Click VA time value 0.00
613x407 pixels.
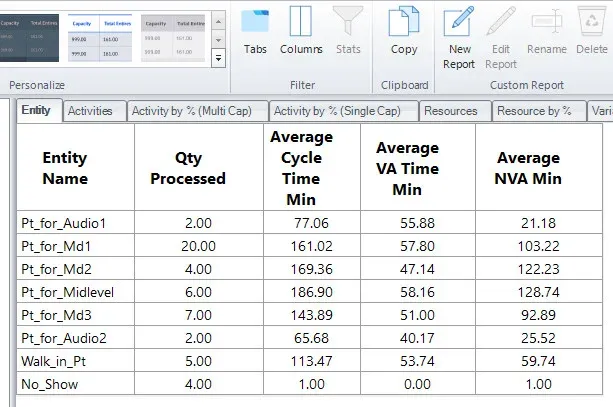pyautogui.click(x=418, y=384)
